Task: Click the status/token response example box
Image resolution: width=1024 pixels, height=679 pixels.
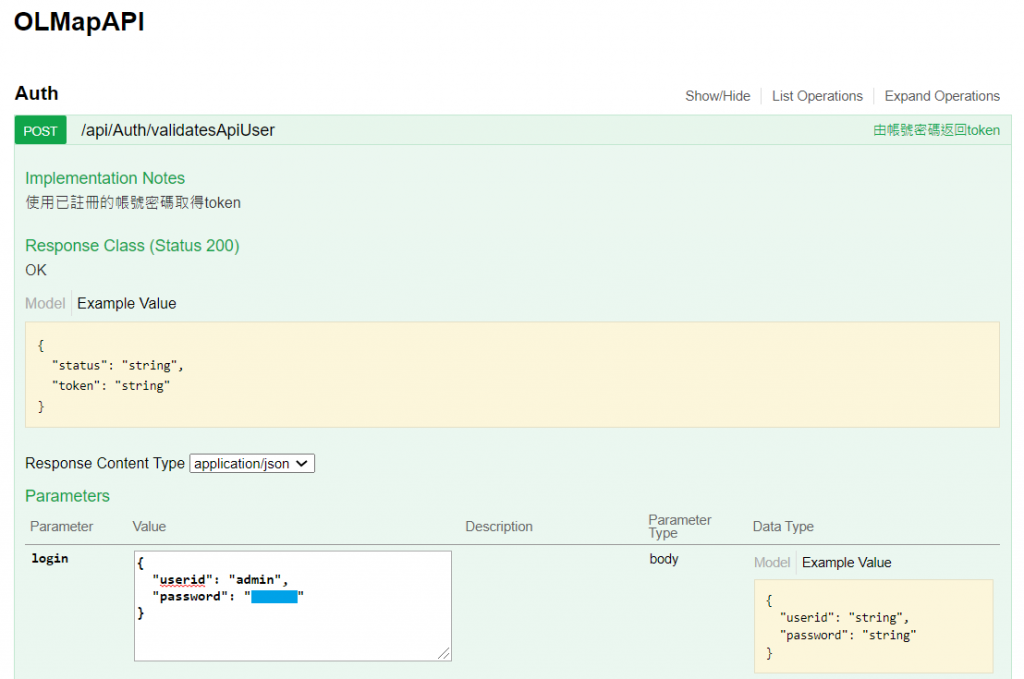Action: point(512,375)
